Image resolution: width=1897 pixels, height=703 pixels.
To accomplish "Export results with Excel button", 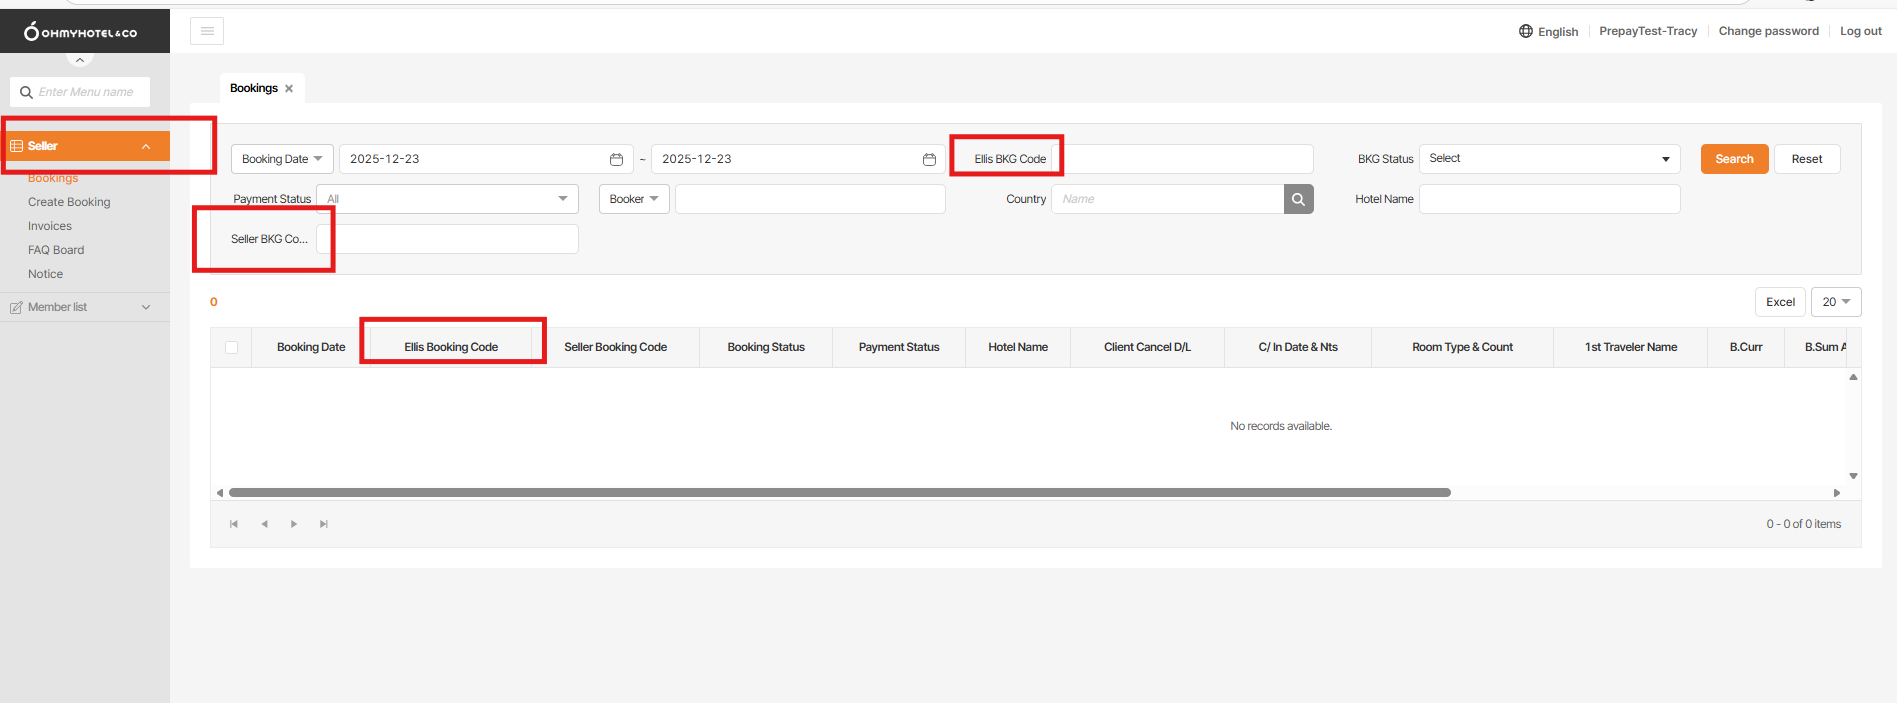I will pyautogui.click(x=1780, y=302).
